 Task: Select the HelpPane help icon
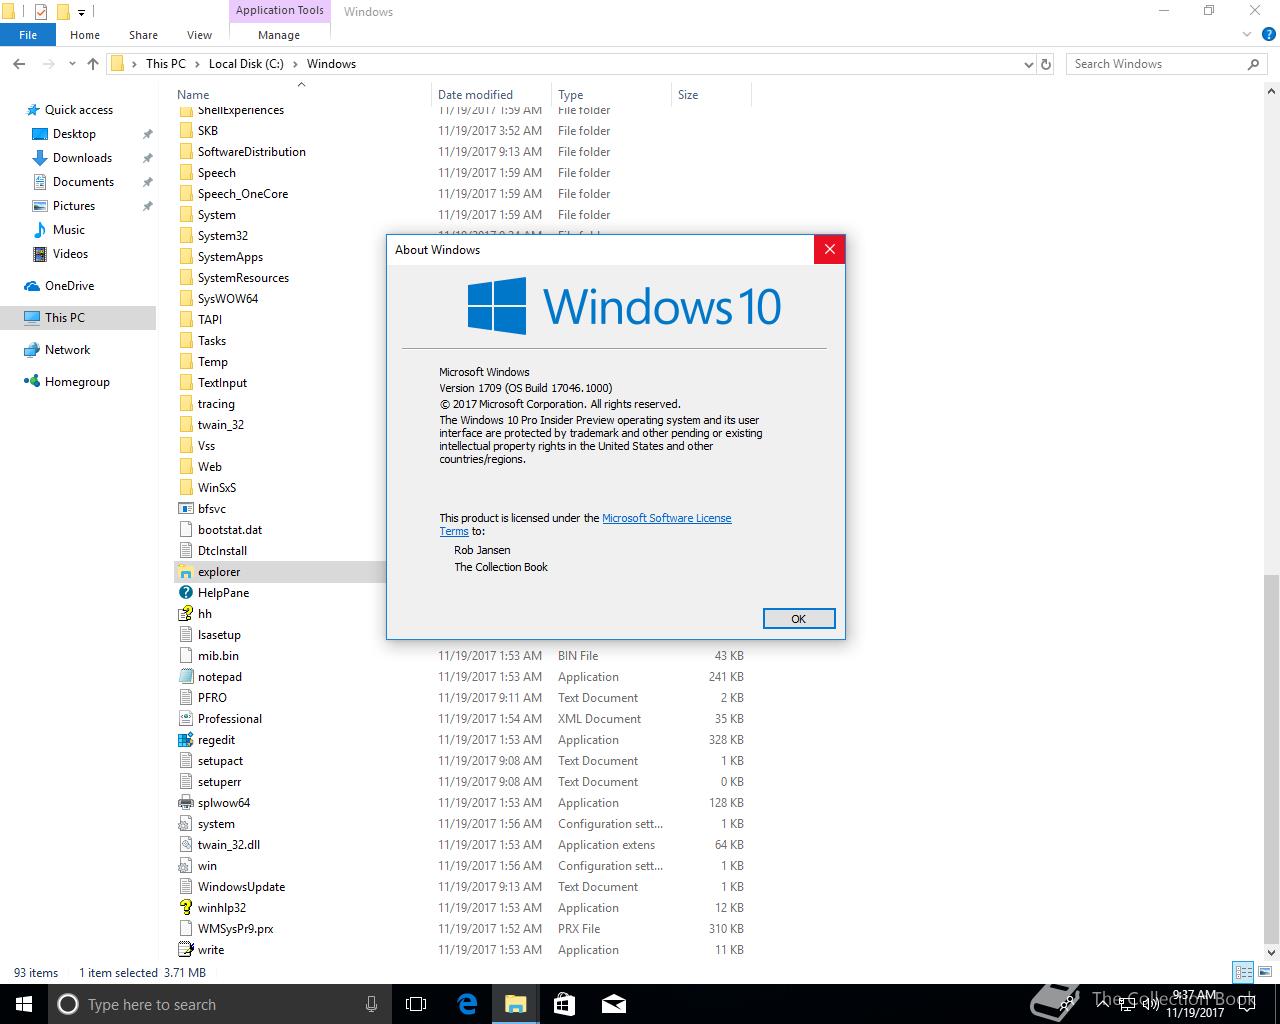[185, 593]
